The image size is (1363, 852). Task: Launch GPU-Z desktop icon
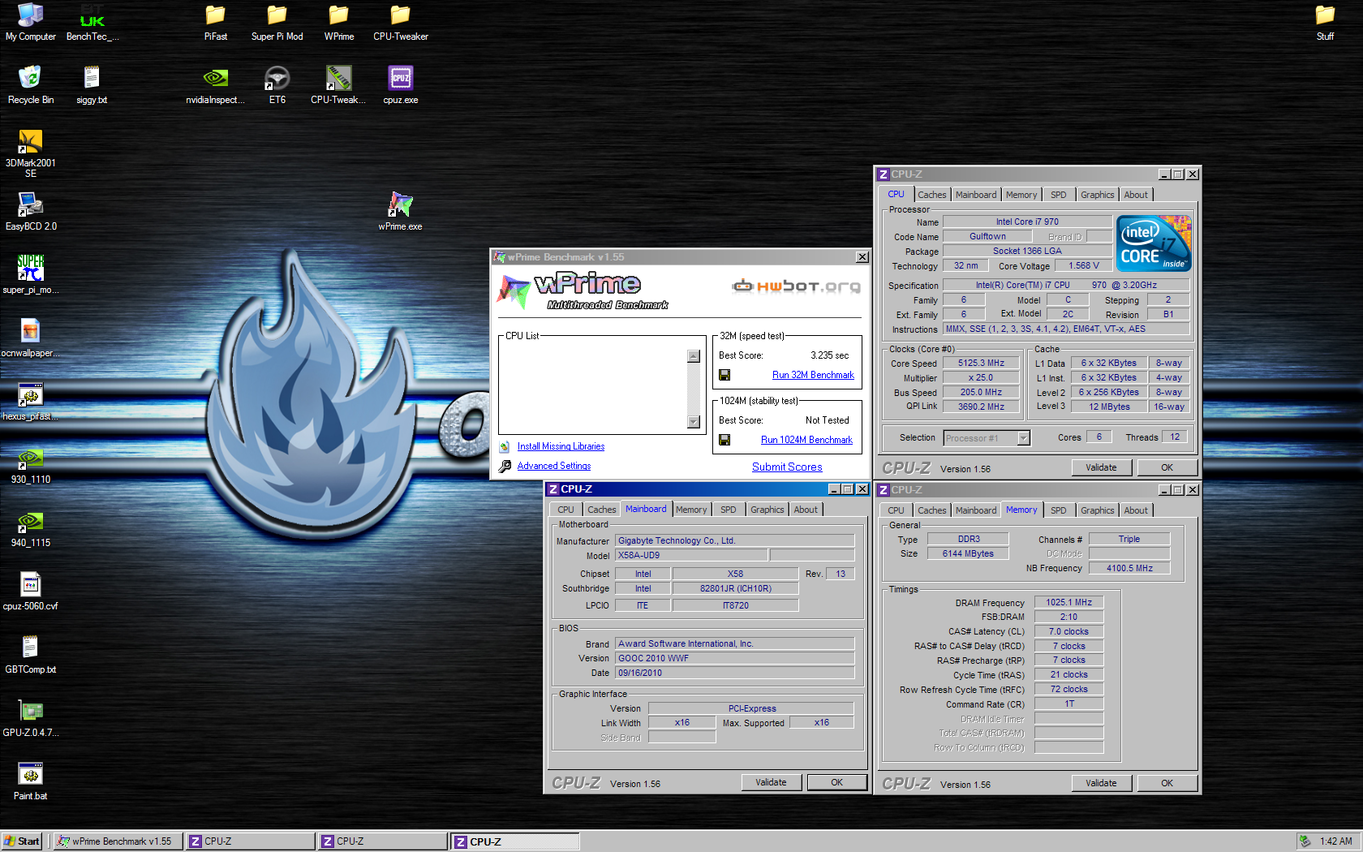tap(30, 718)
